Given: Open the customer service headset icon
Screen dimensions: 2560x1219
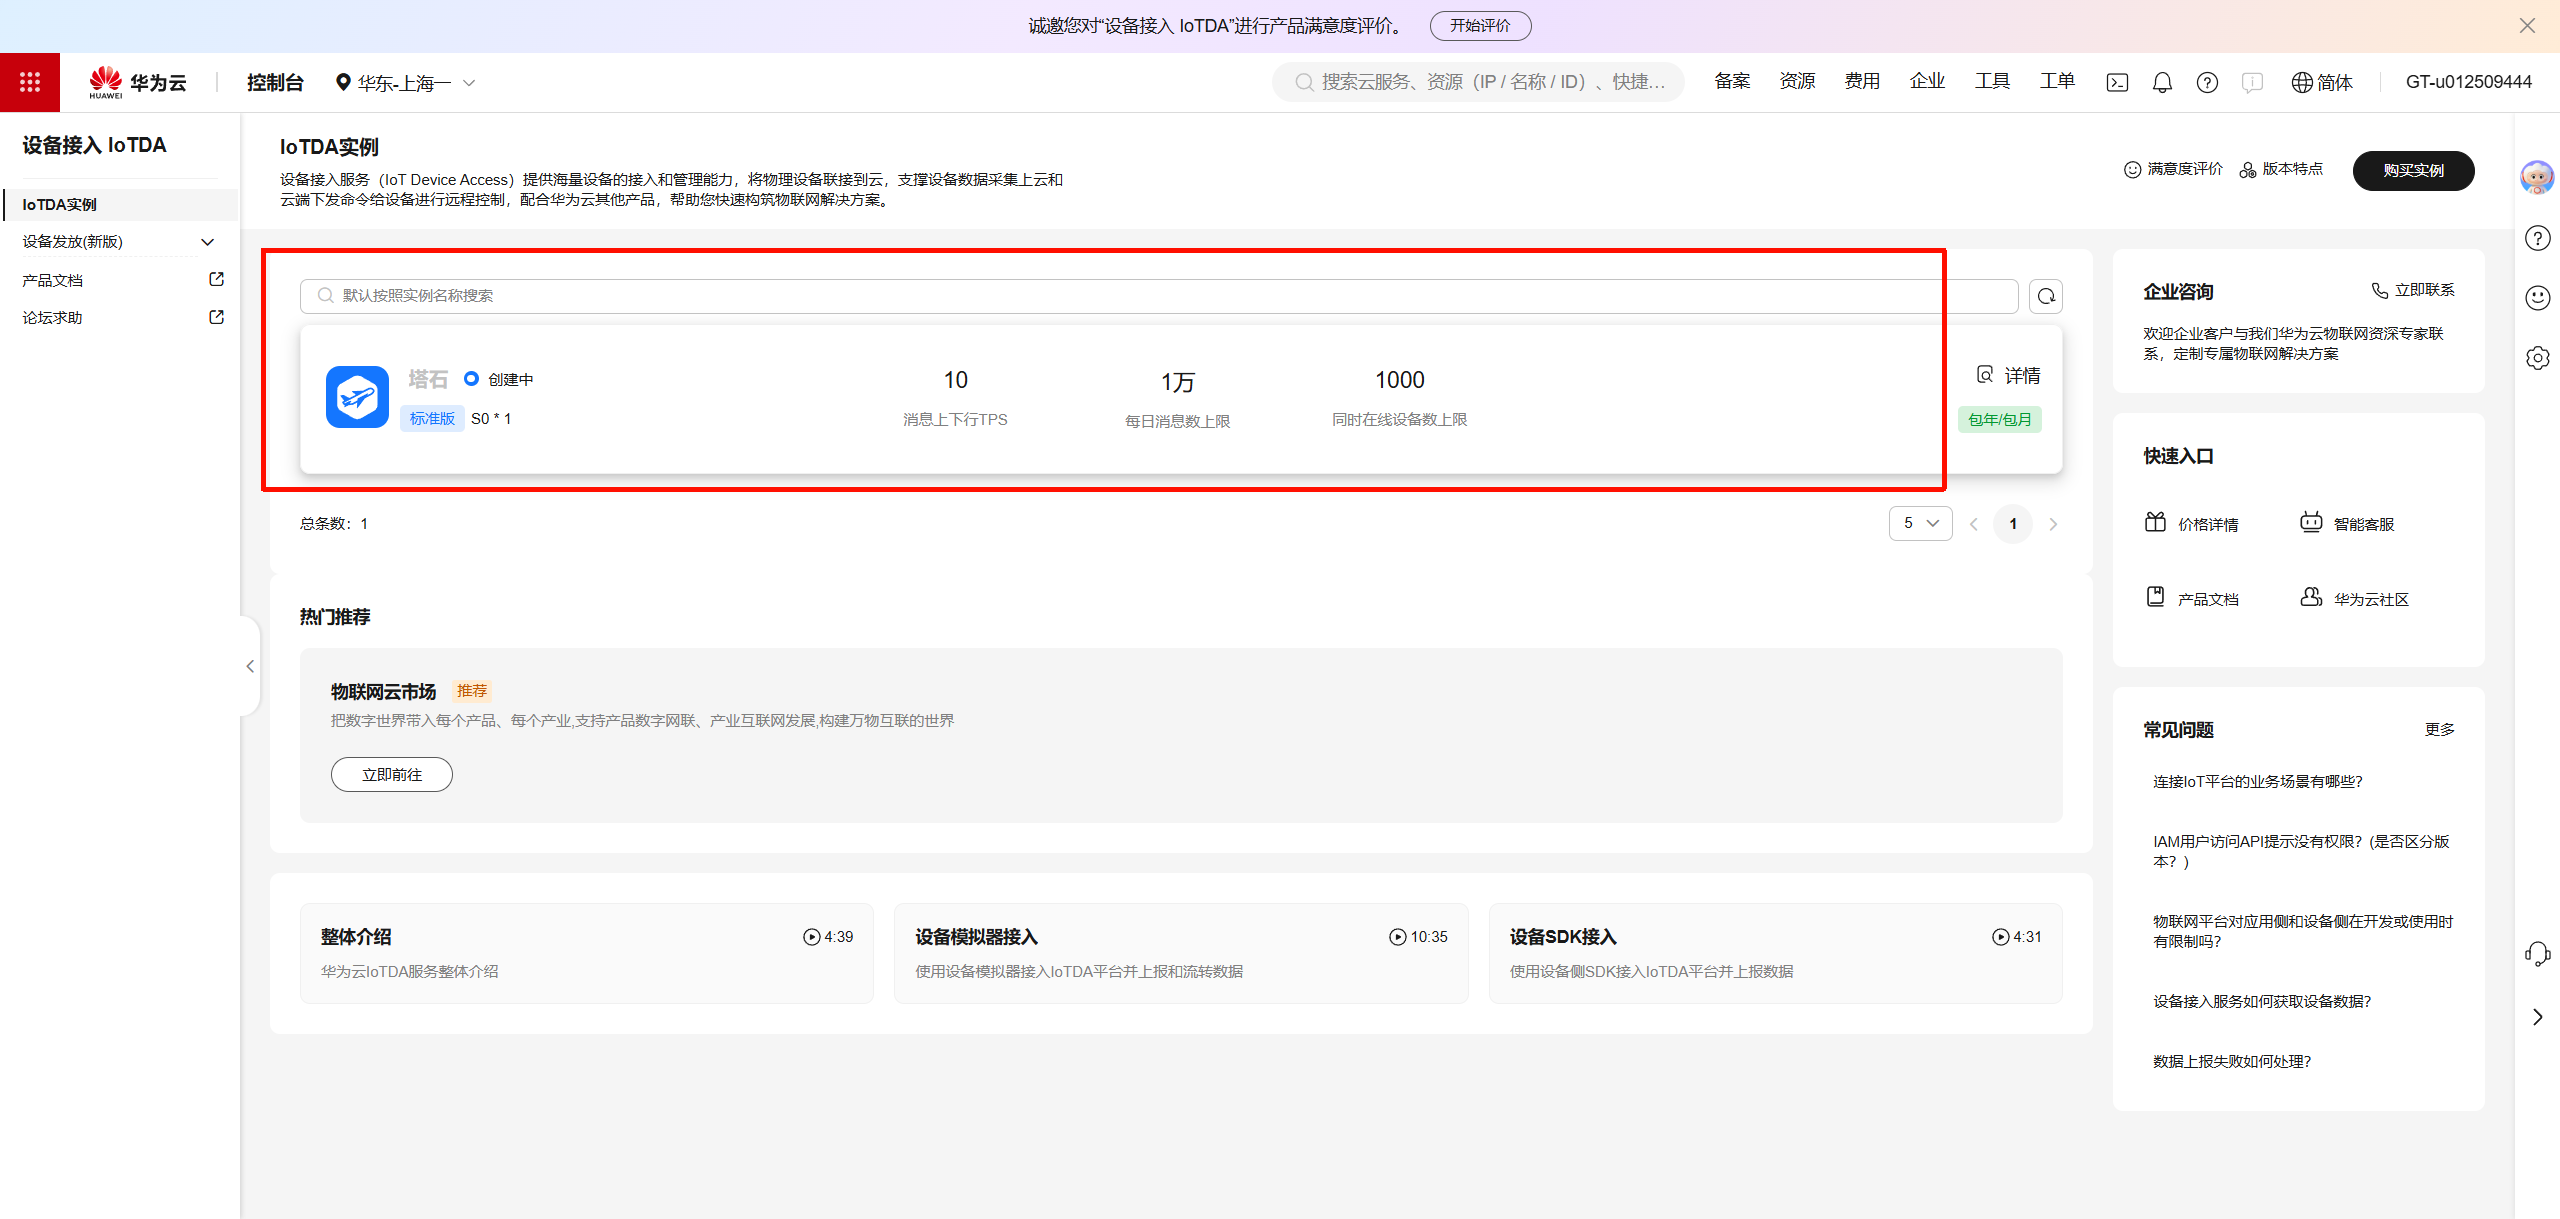Looking at the screenshot, I should (2537, 954).
